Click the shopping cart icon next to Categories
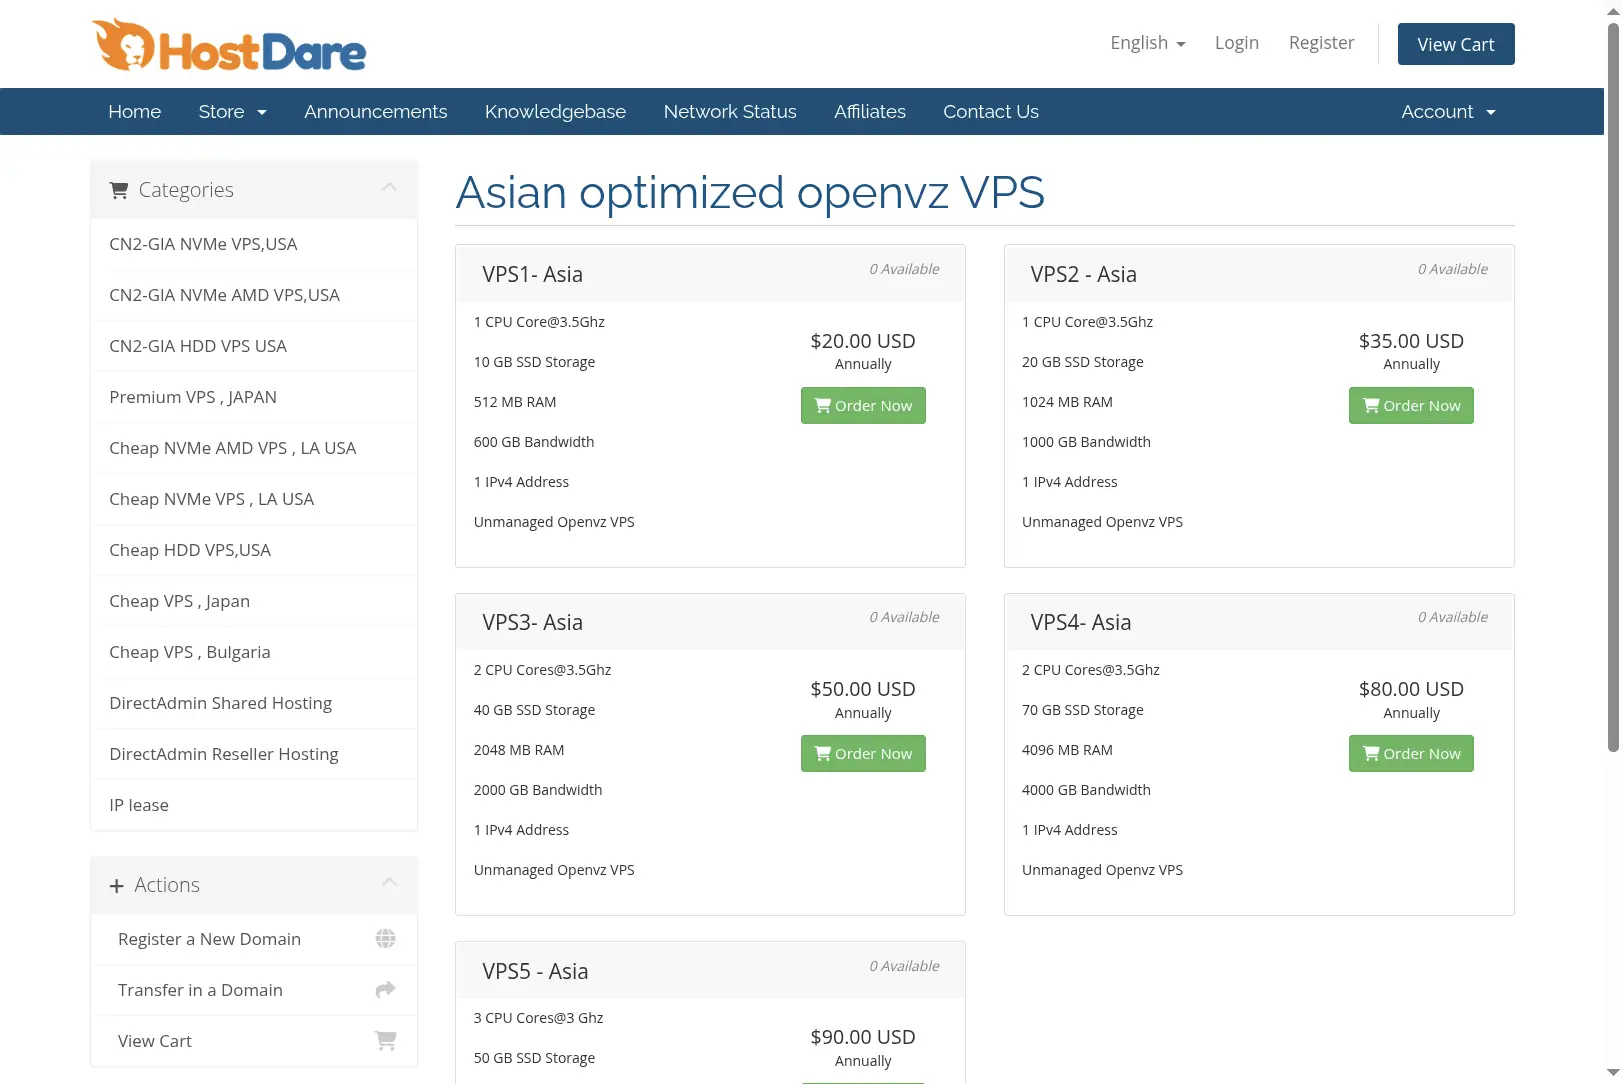Screen dimensions: 1623x1084 pyautogui.click(x=119, y=190)
